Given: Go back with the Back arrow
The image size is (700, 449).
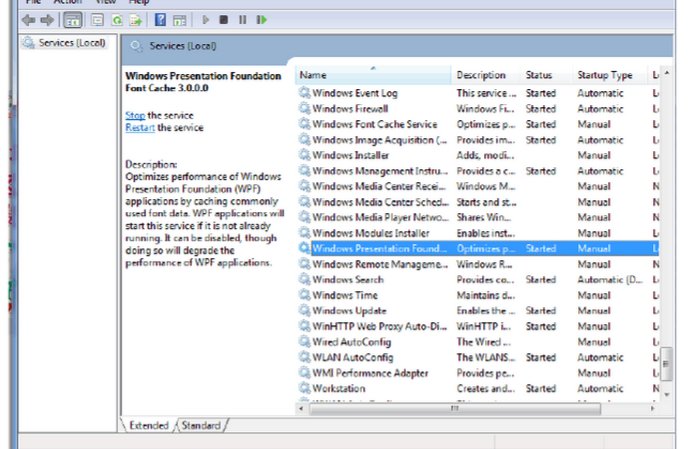Looking at the screenshot, I should (x=29, y=20).
